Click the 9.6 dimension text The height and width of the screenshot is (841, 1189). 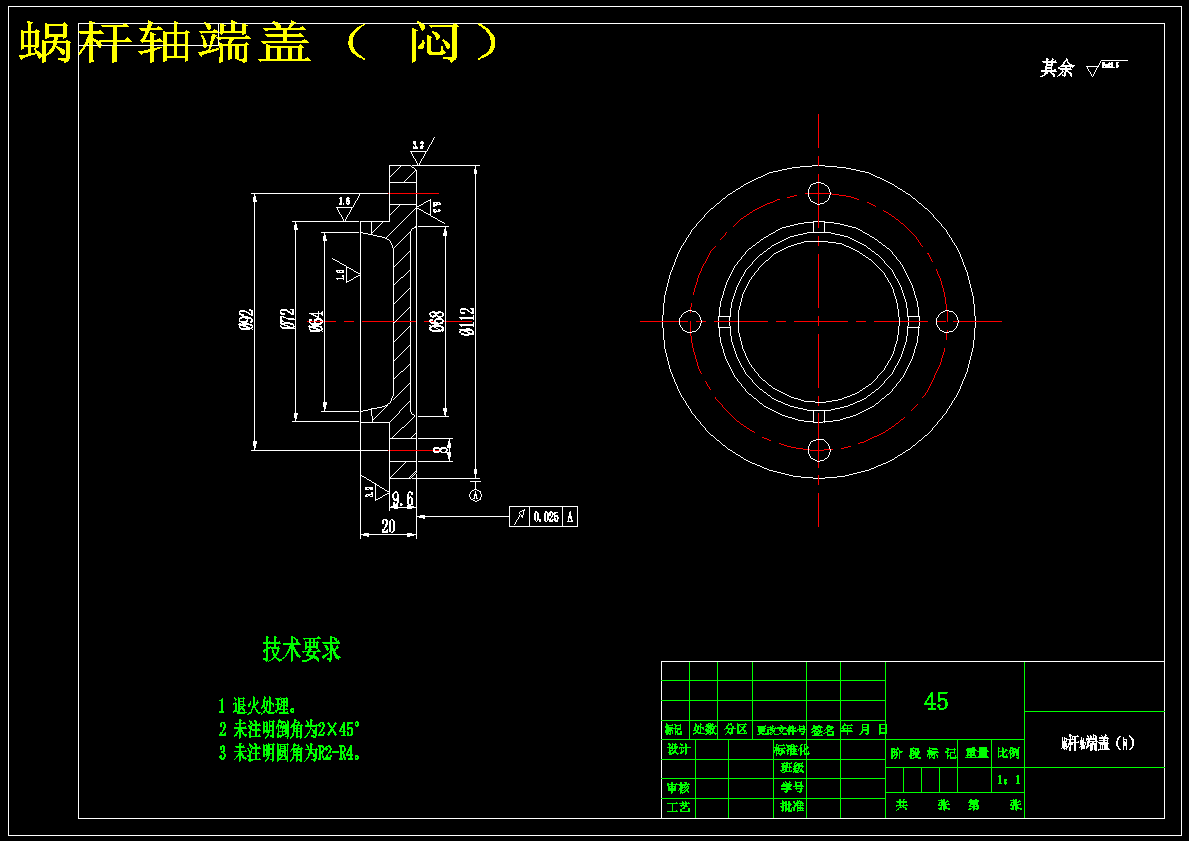click(x=403, y=499)
